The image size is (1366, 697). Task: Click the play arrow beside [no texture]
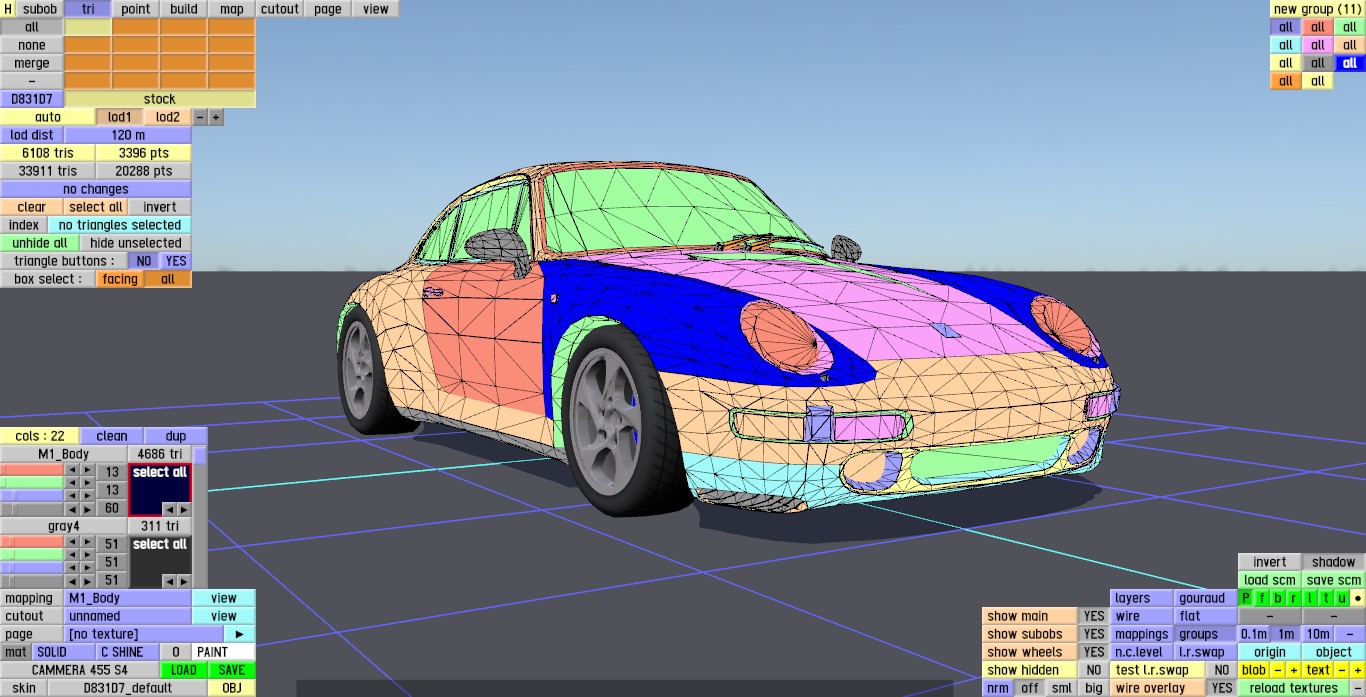coord(239,634)
